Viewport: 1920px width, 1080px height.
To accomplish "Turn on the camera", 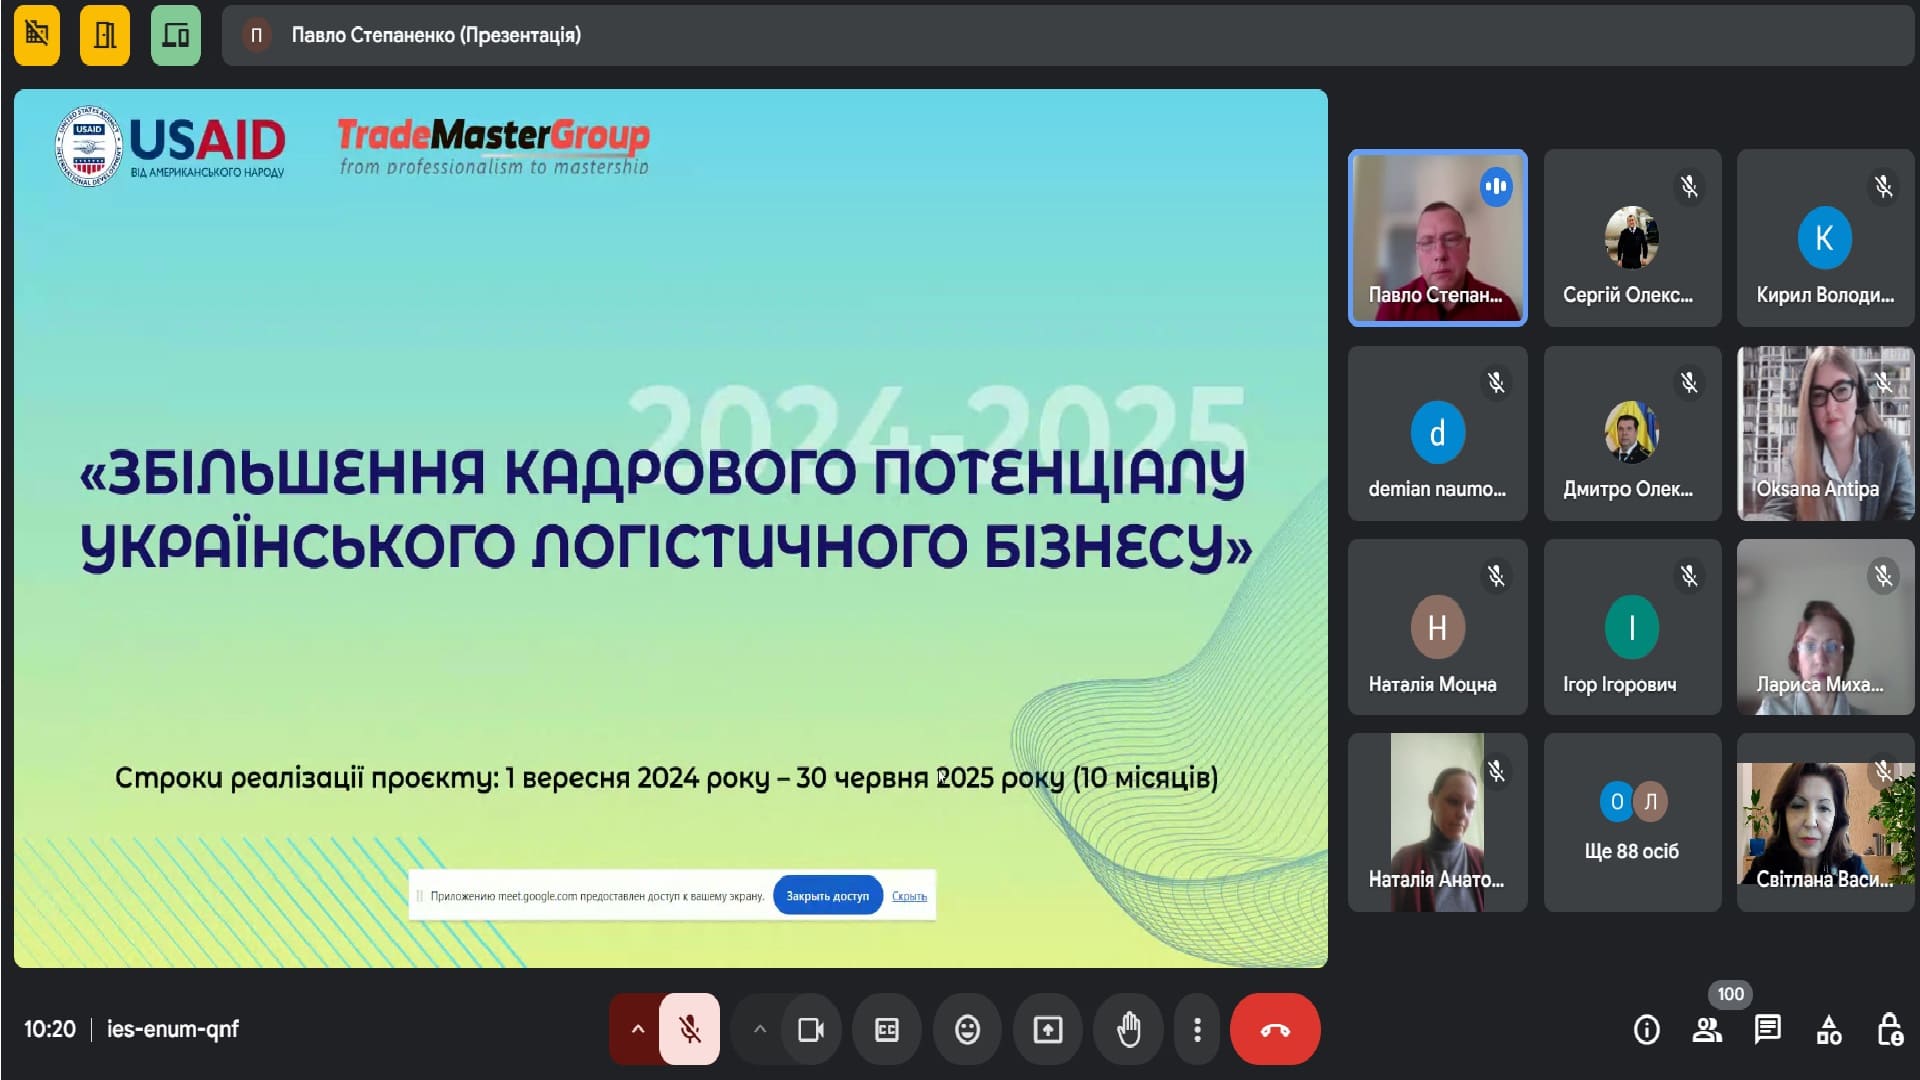I will click(x=811, y=1029).
